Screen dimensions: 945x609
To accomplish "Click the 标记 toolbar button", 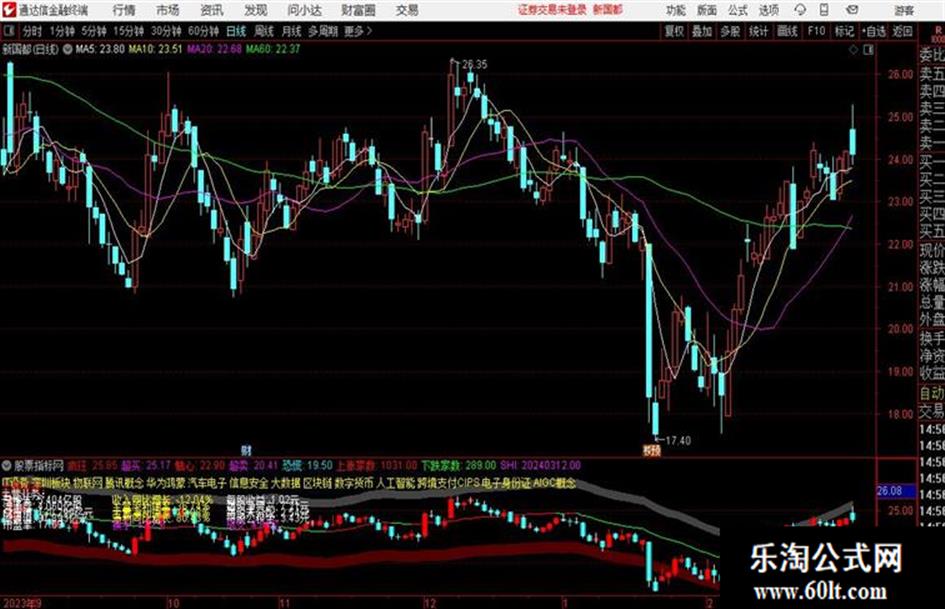I will [844, 31].
